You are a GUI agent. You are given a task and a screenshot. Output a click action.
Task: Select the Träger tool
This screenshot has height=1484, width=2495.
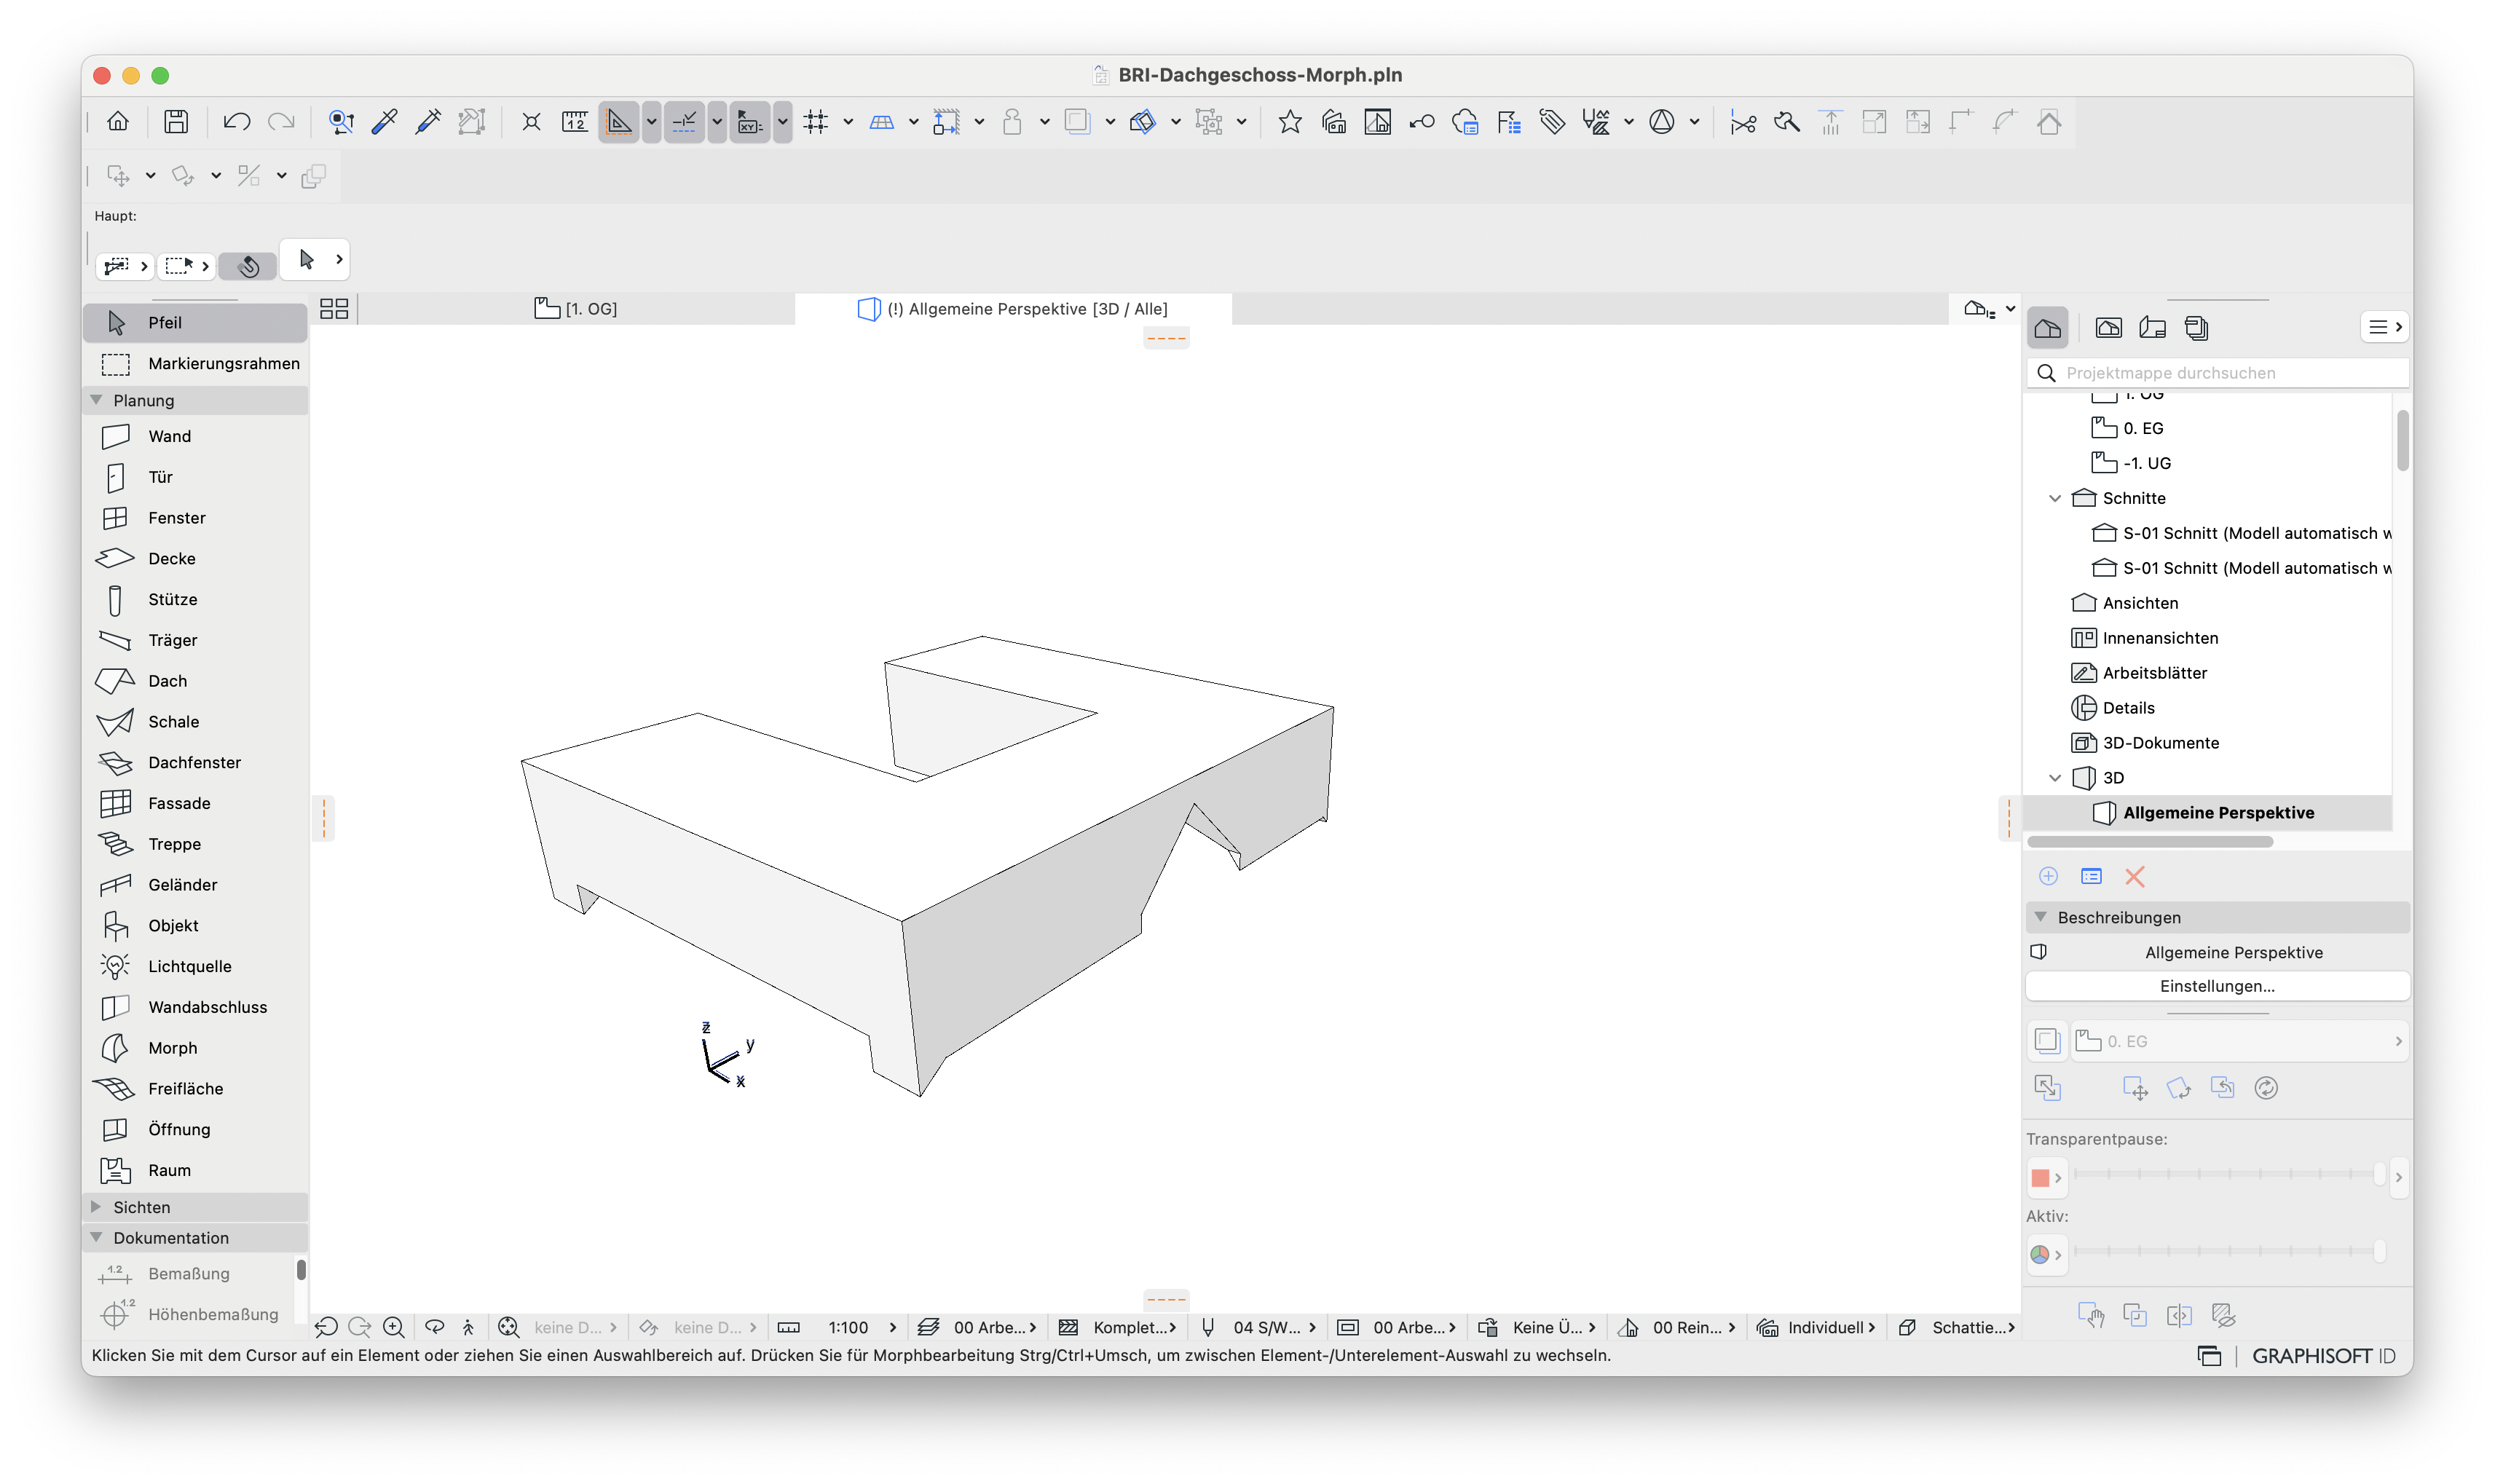195,641
